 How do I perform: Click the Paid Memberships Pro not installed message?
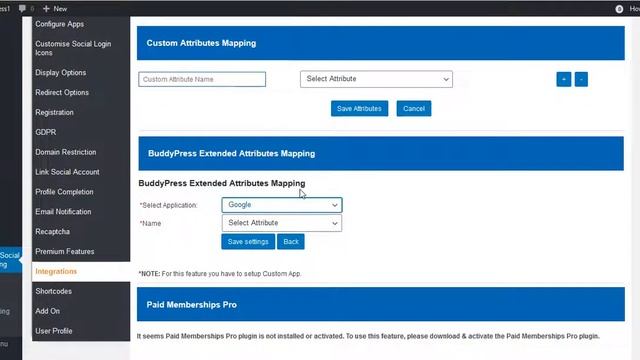[368, 336]
